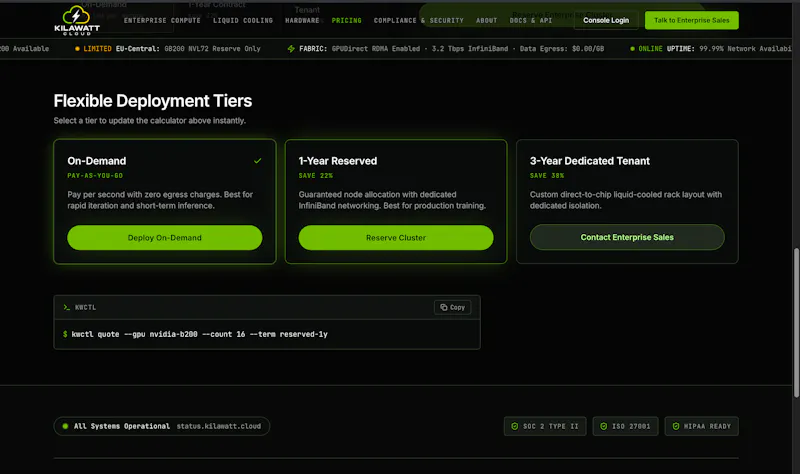
Task: Click the KWCTL terminal prompt icon
Action: (x=66, y=307)
